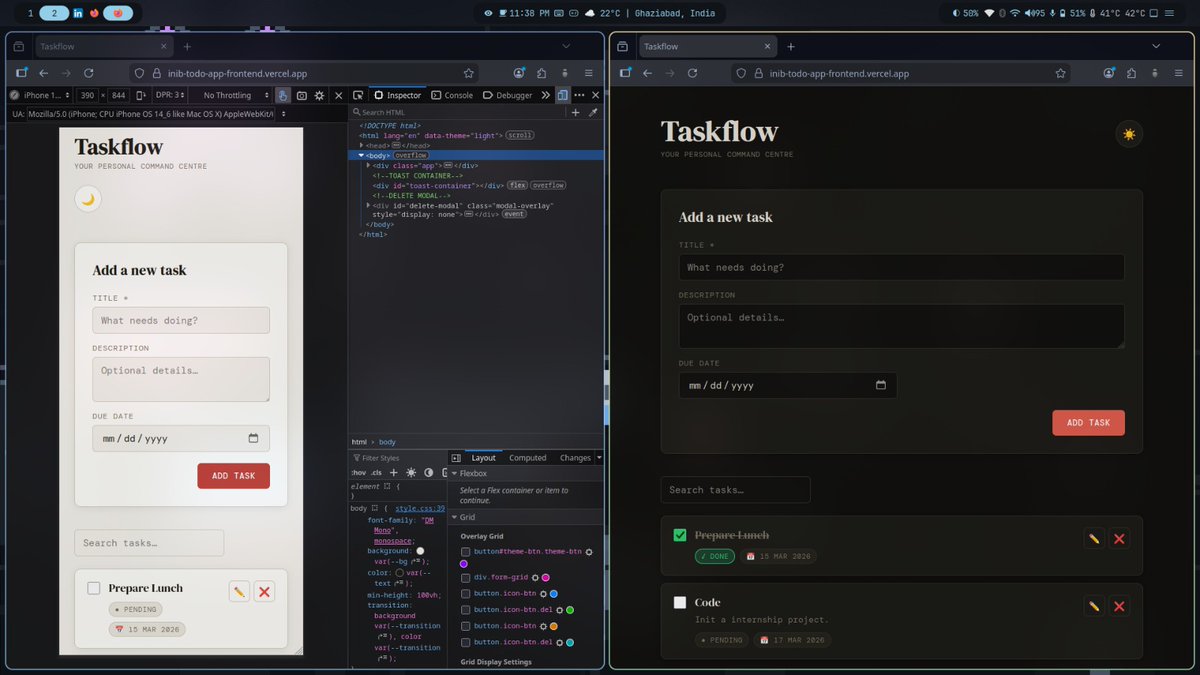Open application menu in dark Taskflow browser window
Screen dimensions: 1200x675
1178,73
